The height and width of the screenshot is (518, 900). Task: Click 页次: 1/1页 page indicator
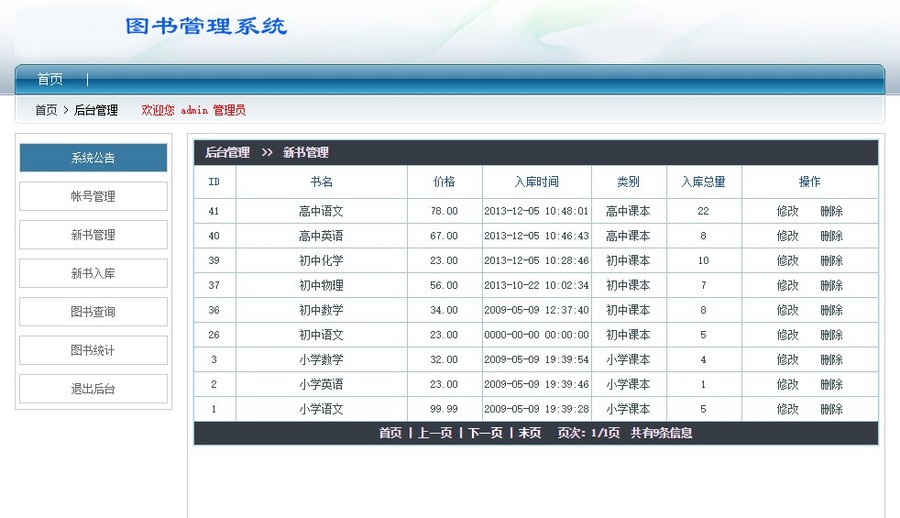point(589,433)
